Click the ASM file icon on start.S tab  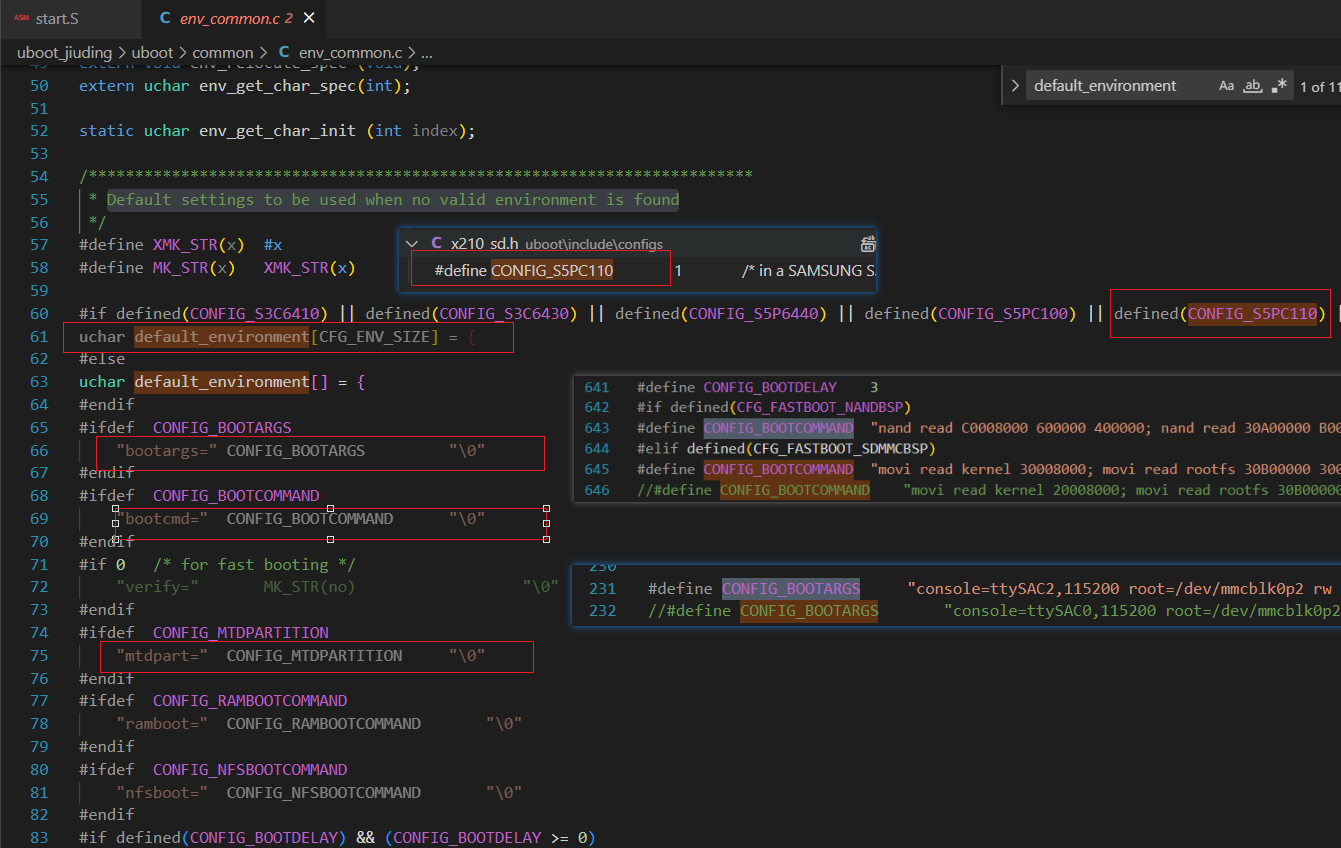click(x=21, y=19)
